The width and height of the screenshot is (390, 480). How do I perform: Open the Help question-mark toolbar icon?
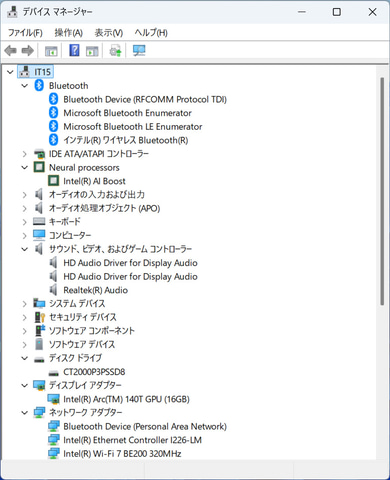point(74,51)
